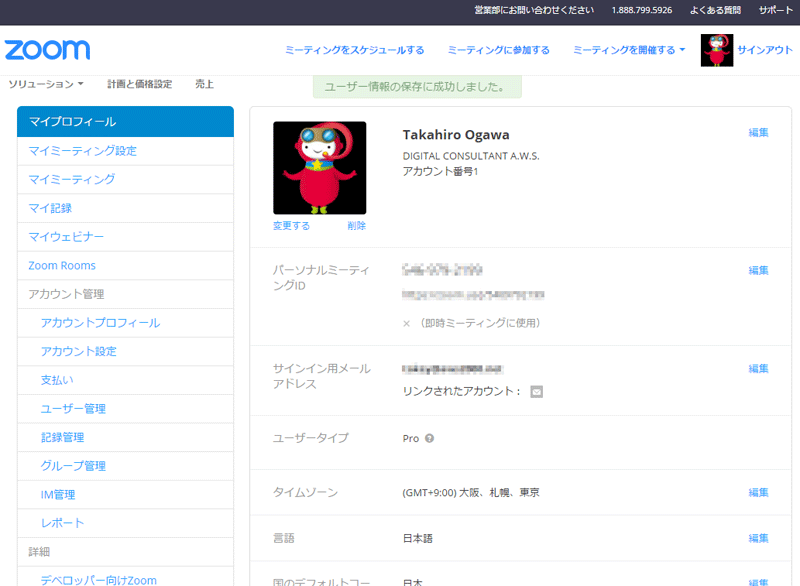The image size is (800, 586).
Task: Click the × icon beside 即時ミーティングに使用
Action: click(406, 324)
